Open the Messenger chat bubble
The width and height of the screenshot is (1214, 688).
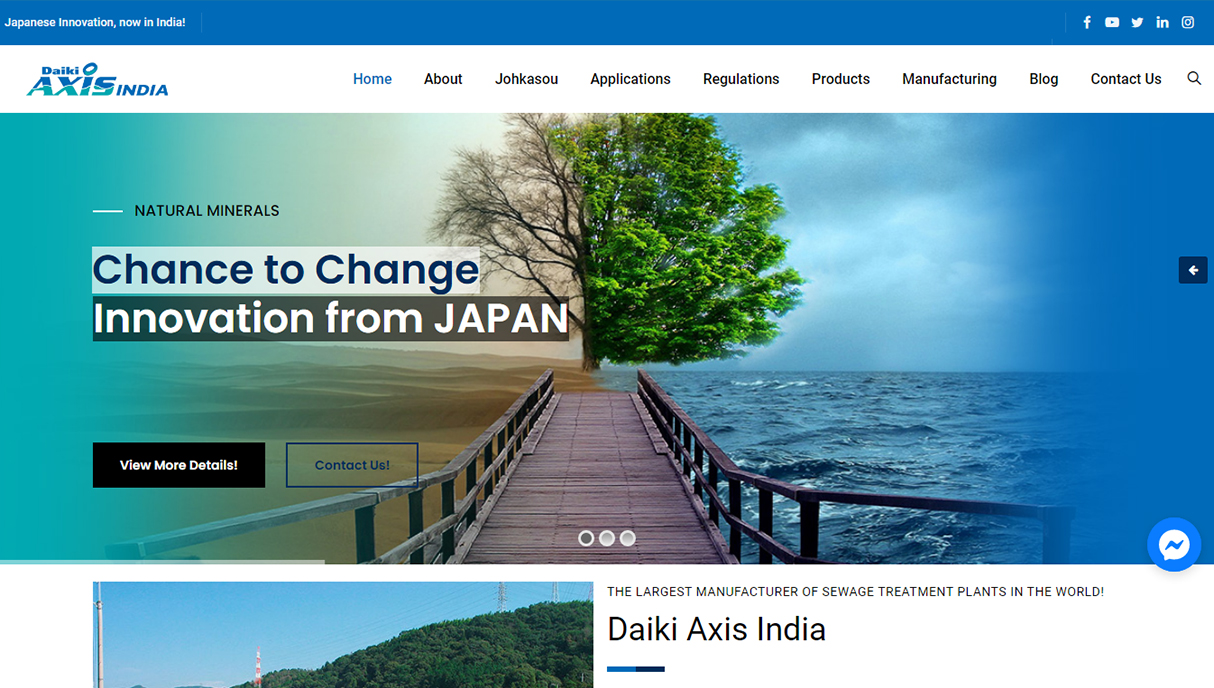(x=1174, y=545)
